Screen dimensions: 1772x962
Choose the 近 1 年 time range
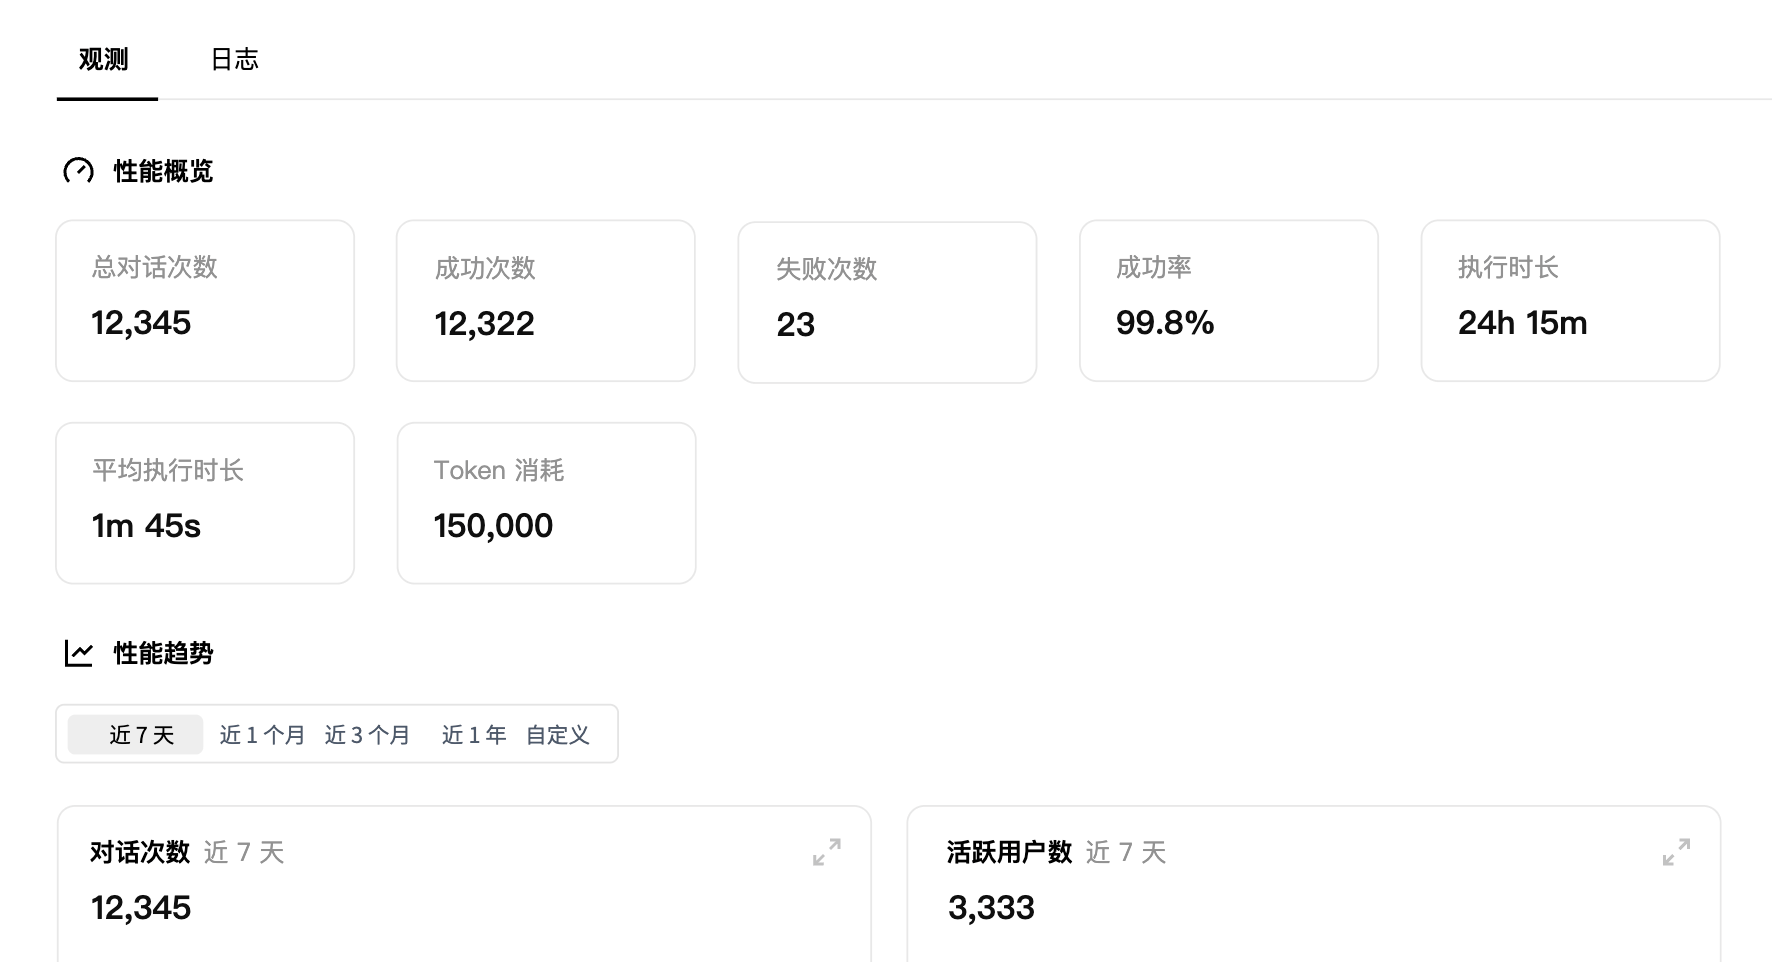click(474, 735)
